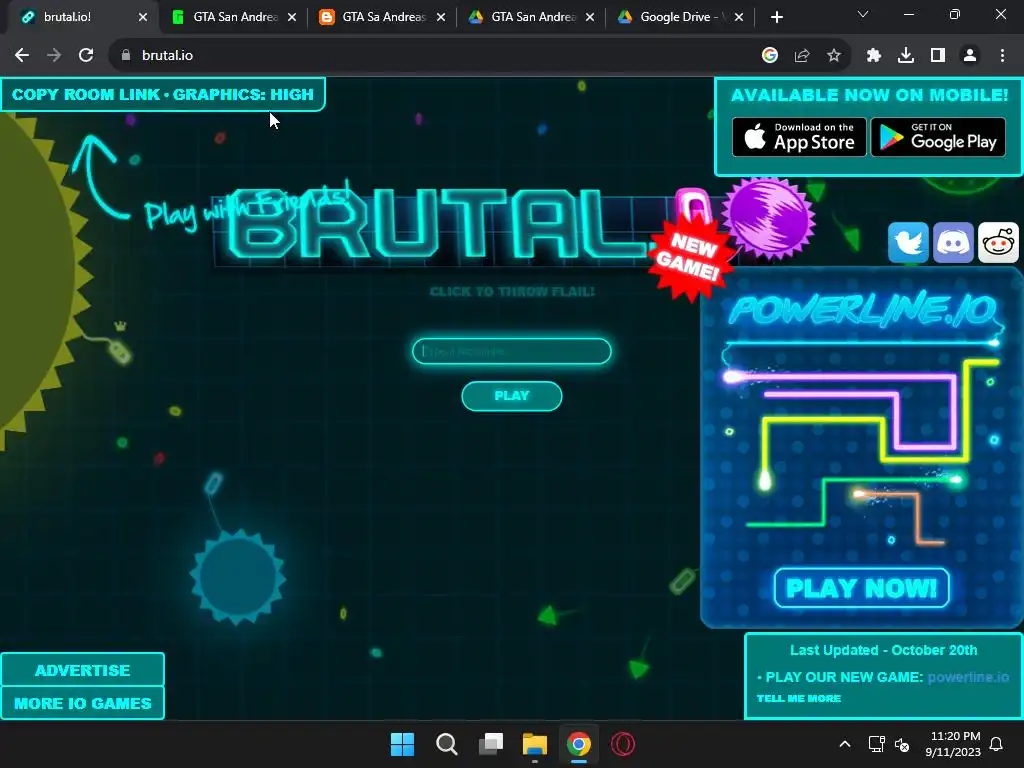Open the Chrome profile icon

coord(970,56)
